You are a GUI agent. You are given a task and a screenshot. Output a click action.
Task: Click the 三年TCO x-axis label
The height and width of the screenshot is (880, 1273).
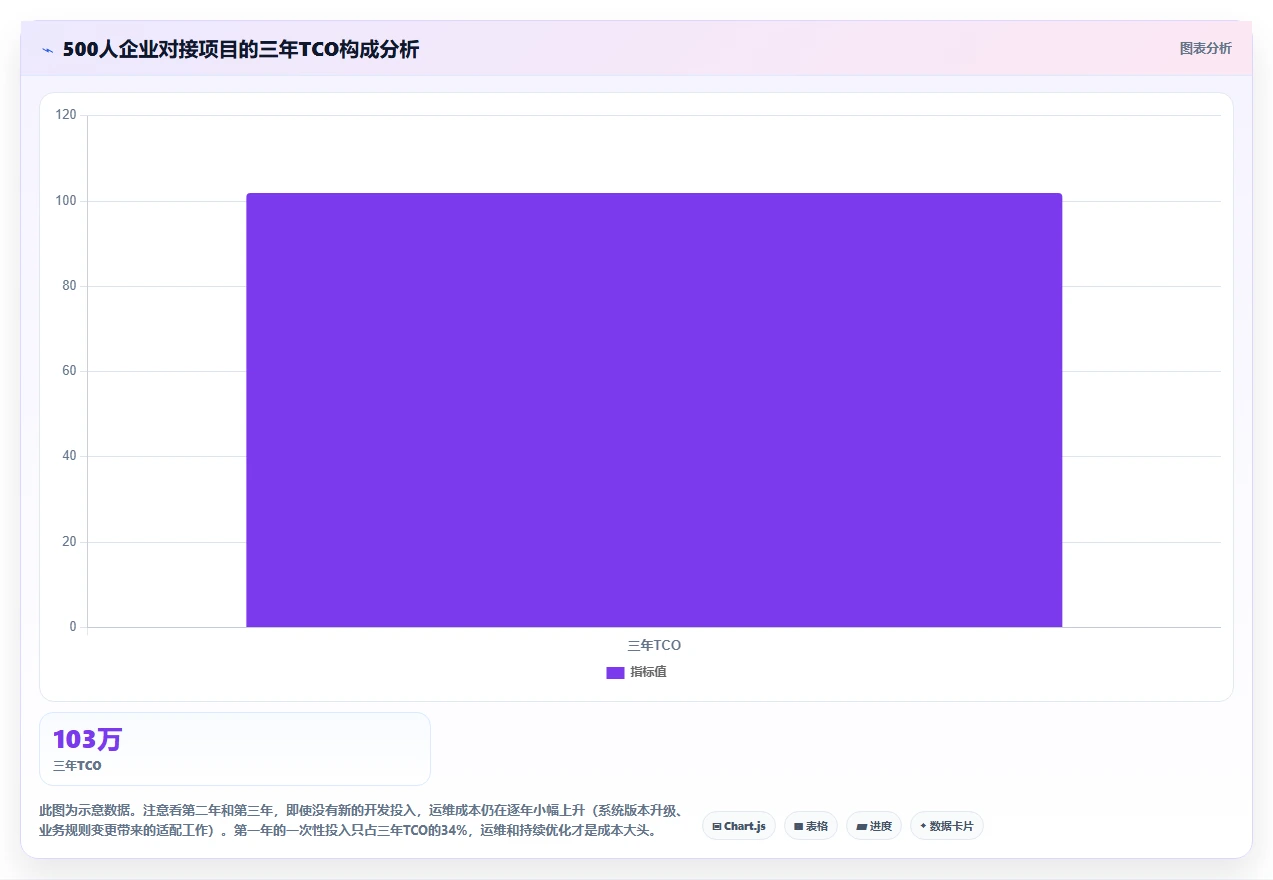(x=654, y=645)
